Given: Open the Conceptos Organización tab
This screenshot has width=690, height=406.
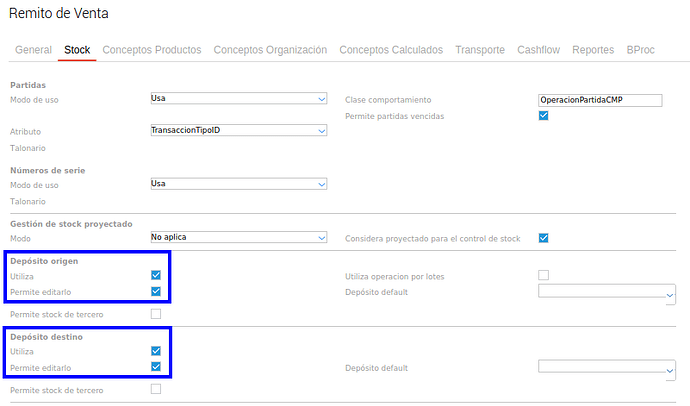Looking at the screenshot, I should 270,49.
